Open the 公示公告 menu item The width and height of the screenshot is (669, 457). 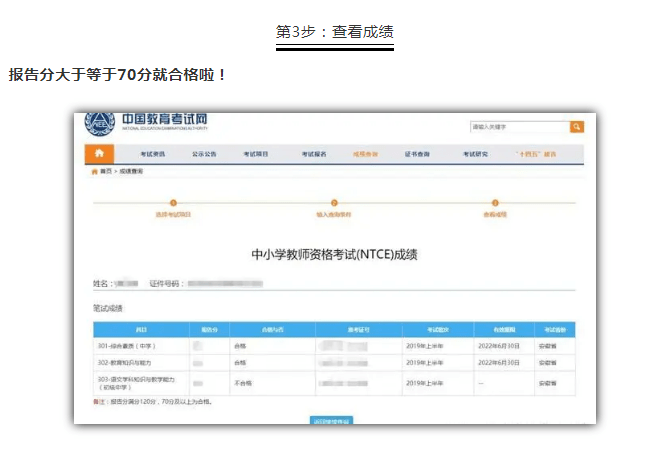pos(204,154)
